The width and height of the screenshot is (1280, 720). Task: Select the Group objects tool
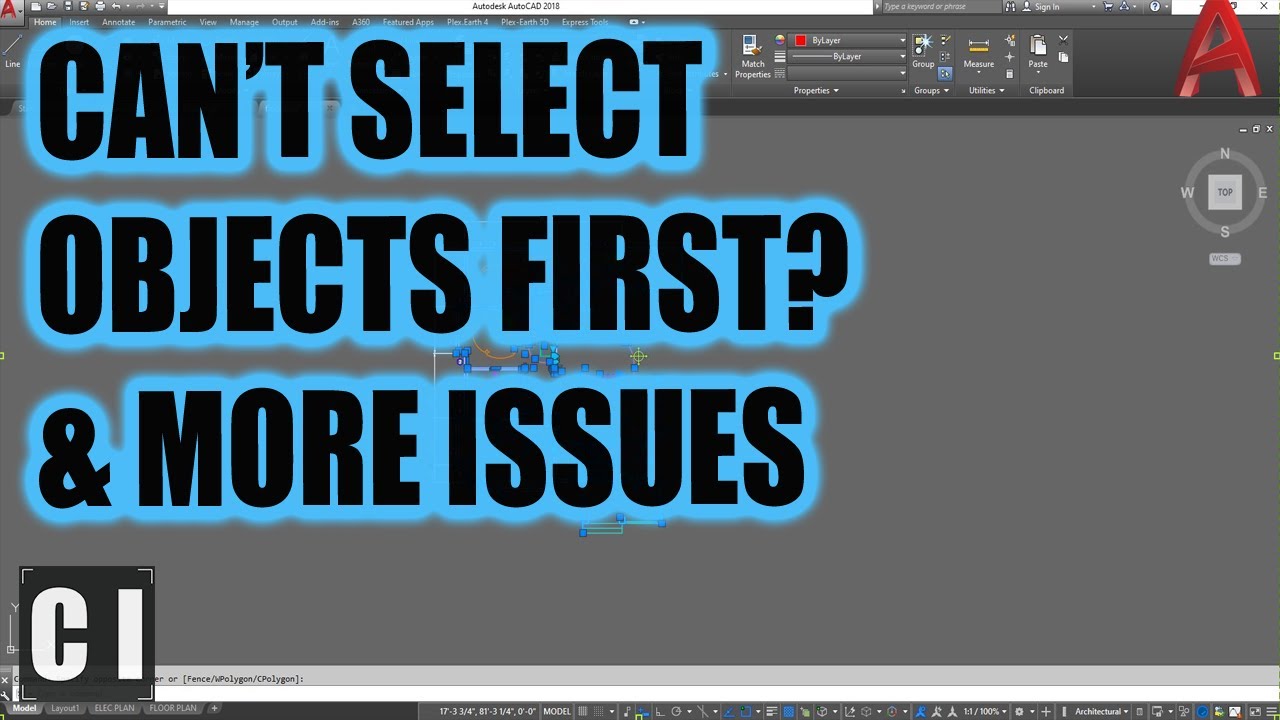point(923,51)
